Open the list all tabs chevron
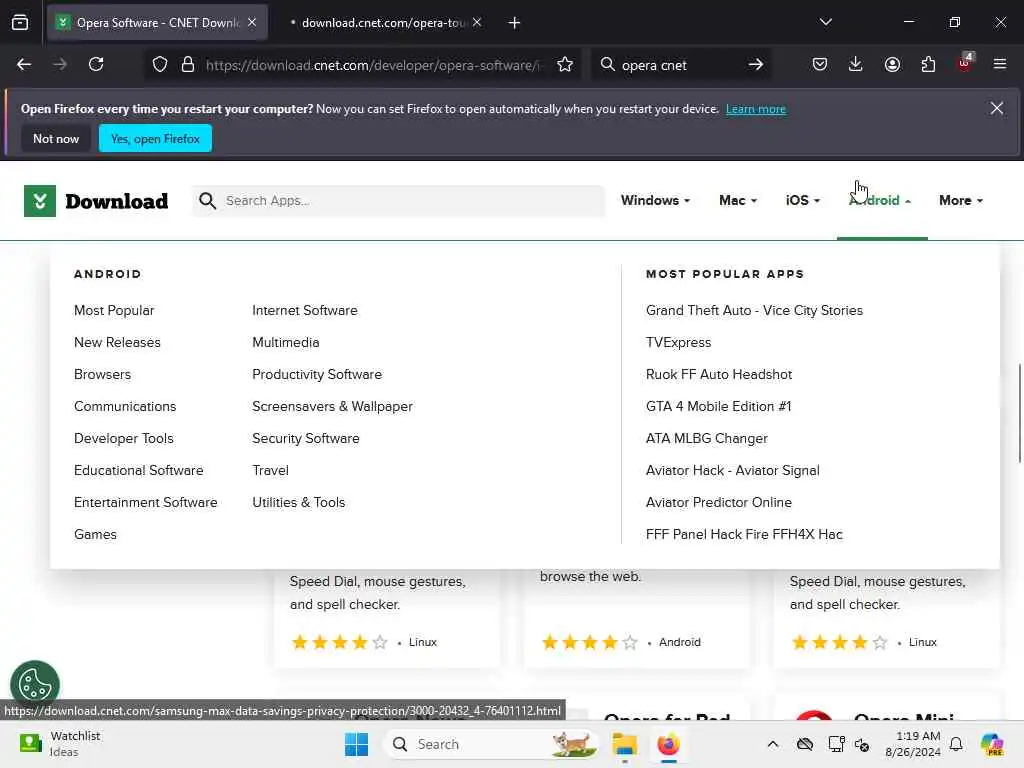 tap(825, 23)
